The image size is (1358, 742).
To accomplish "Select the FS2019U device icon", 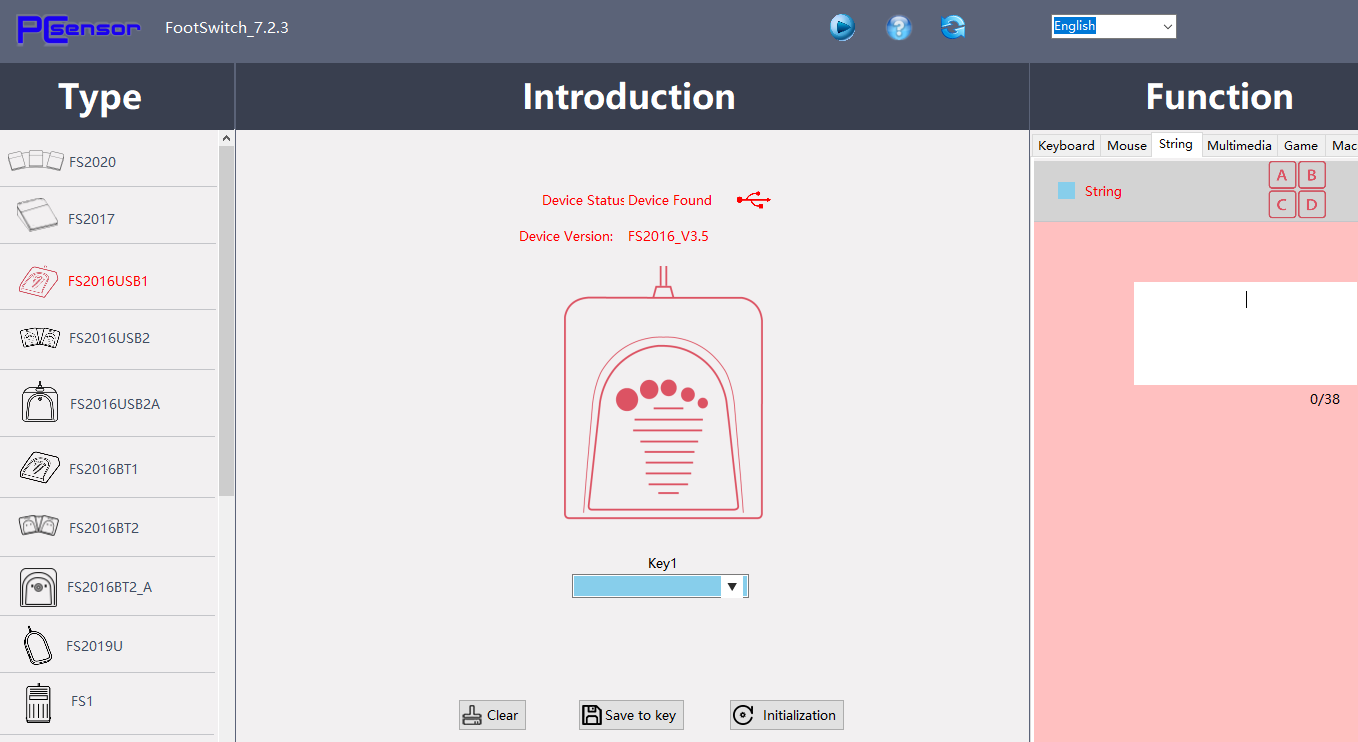I will click(x=38, y=645).
